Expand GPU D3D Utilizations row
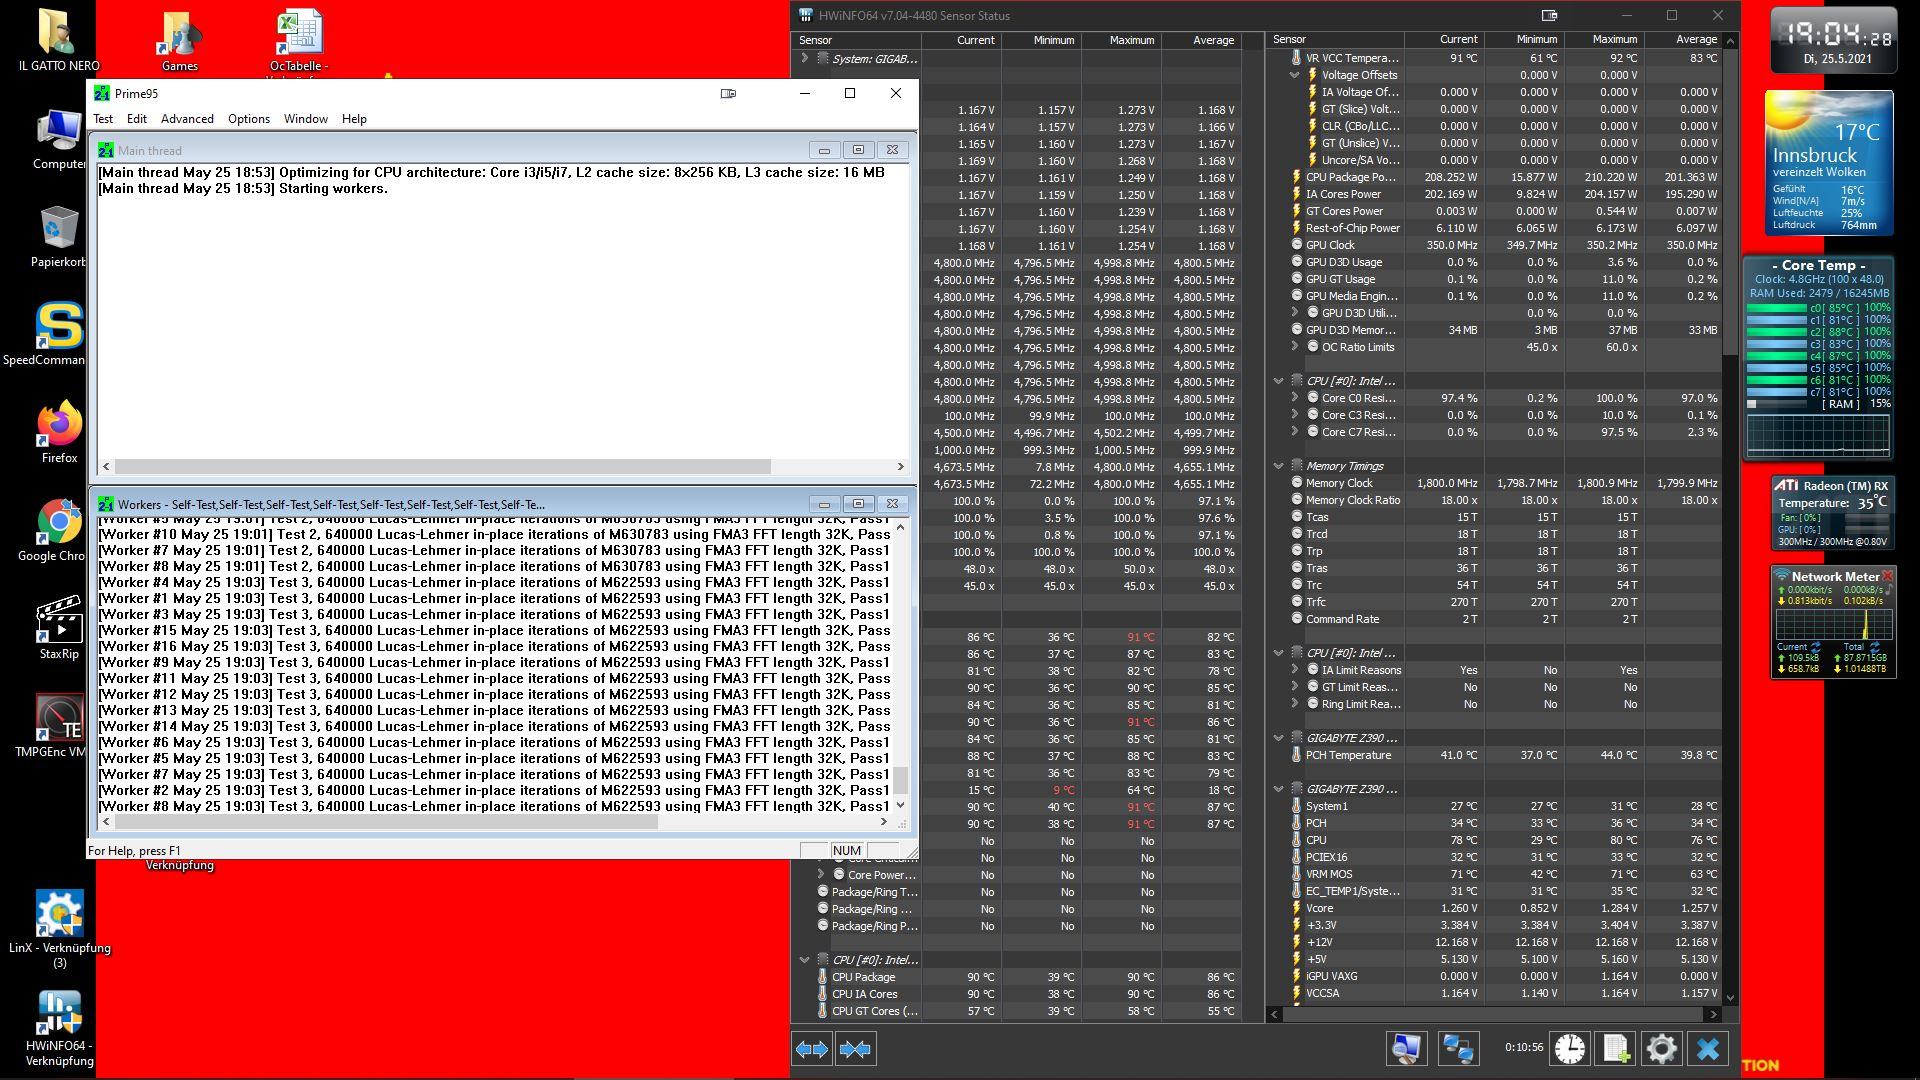This screenshot has height=1080, width=1920. click(x=1295, y=313)
